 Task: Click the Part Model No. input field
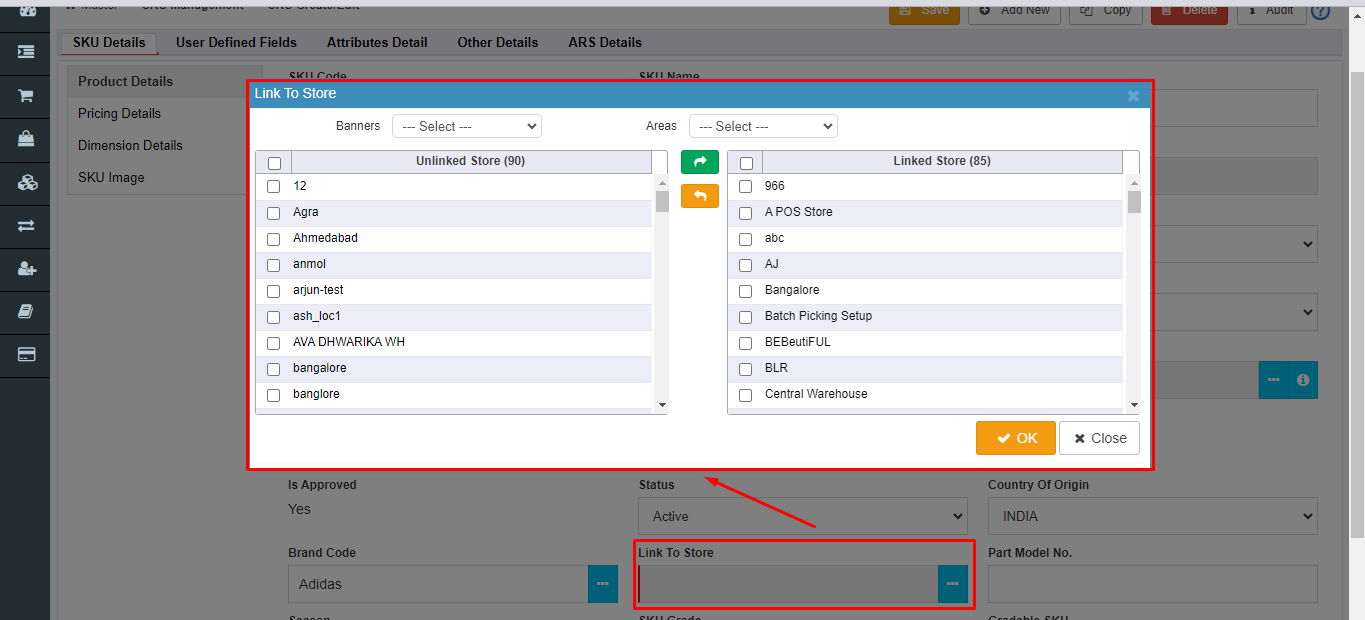pos(1153,584)
